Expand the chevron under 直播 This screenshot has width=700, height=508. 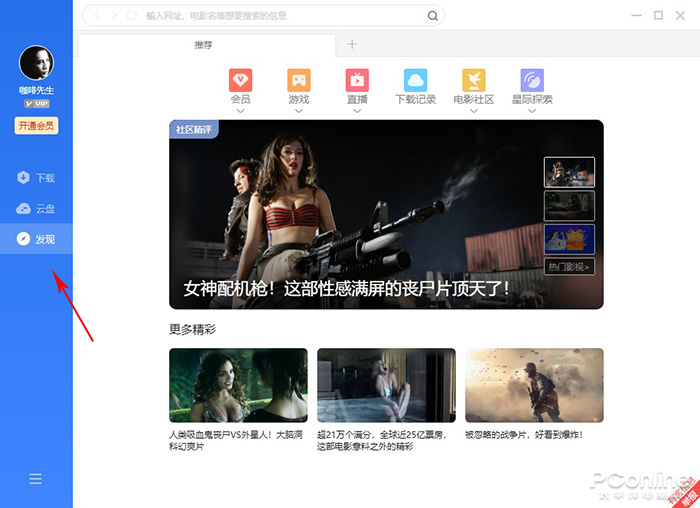357,111
